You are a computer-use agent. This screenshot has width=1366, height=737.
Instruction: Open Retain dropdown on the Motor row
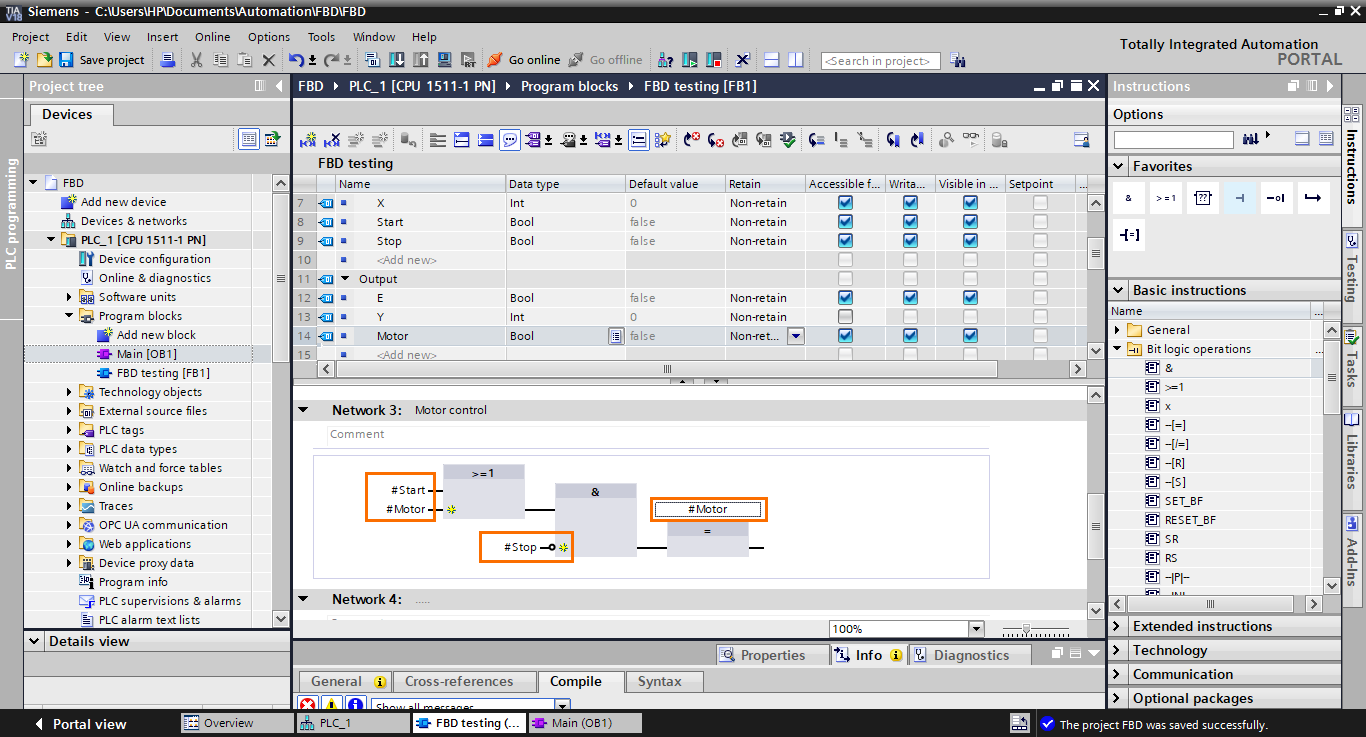(798, 336)
